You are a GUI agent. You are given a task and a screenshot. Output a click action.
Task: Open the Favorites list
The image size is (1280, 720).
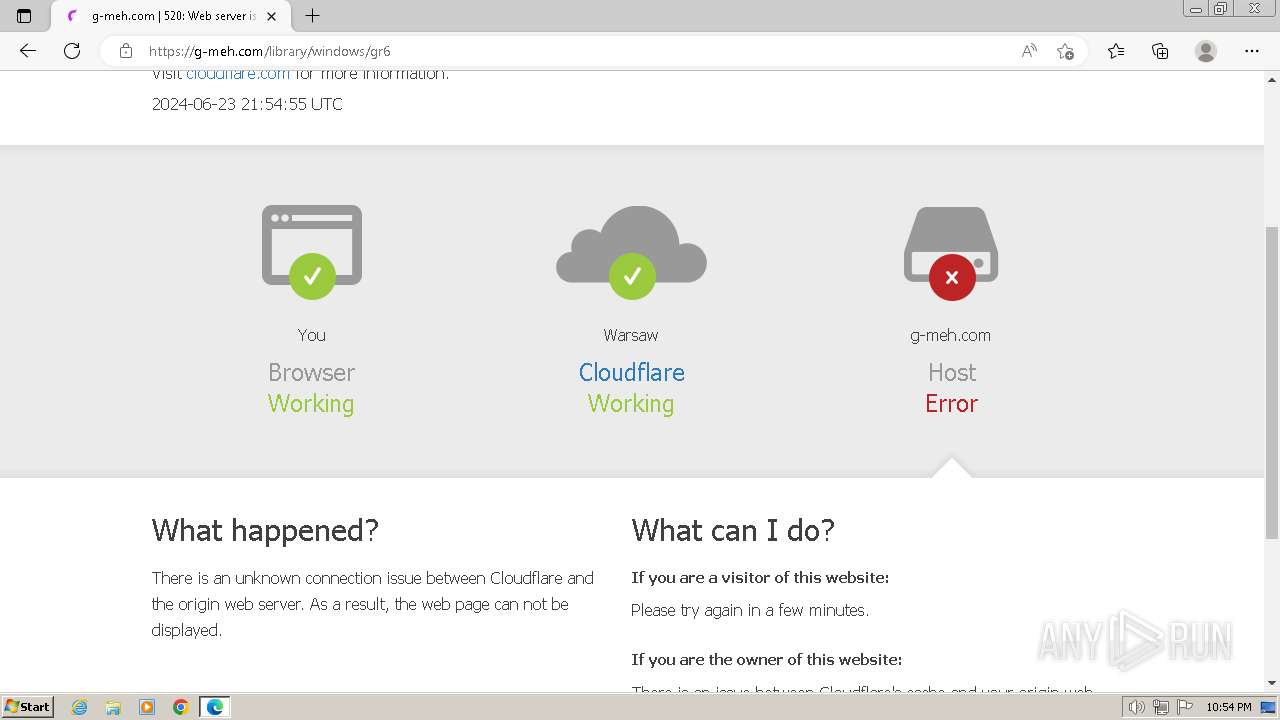tap(1116, 51)
